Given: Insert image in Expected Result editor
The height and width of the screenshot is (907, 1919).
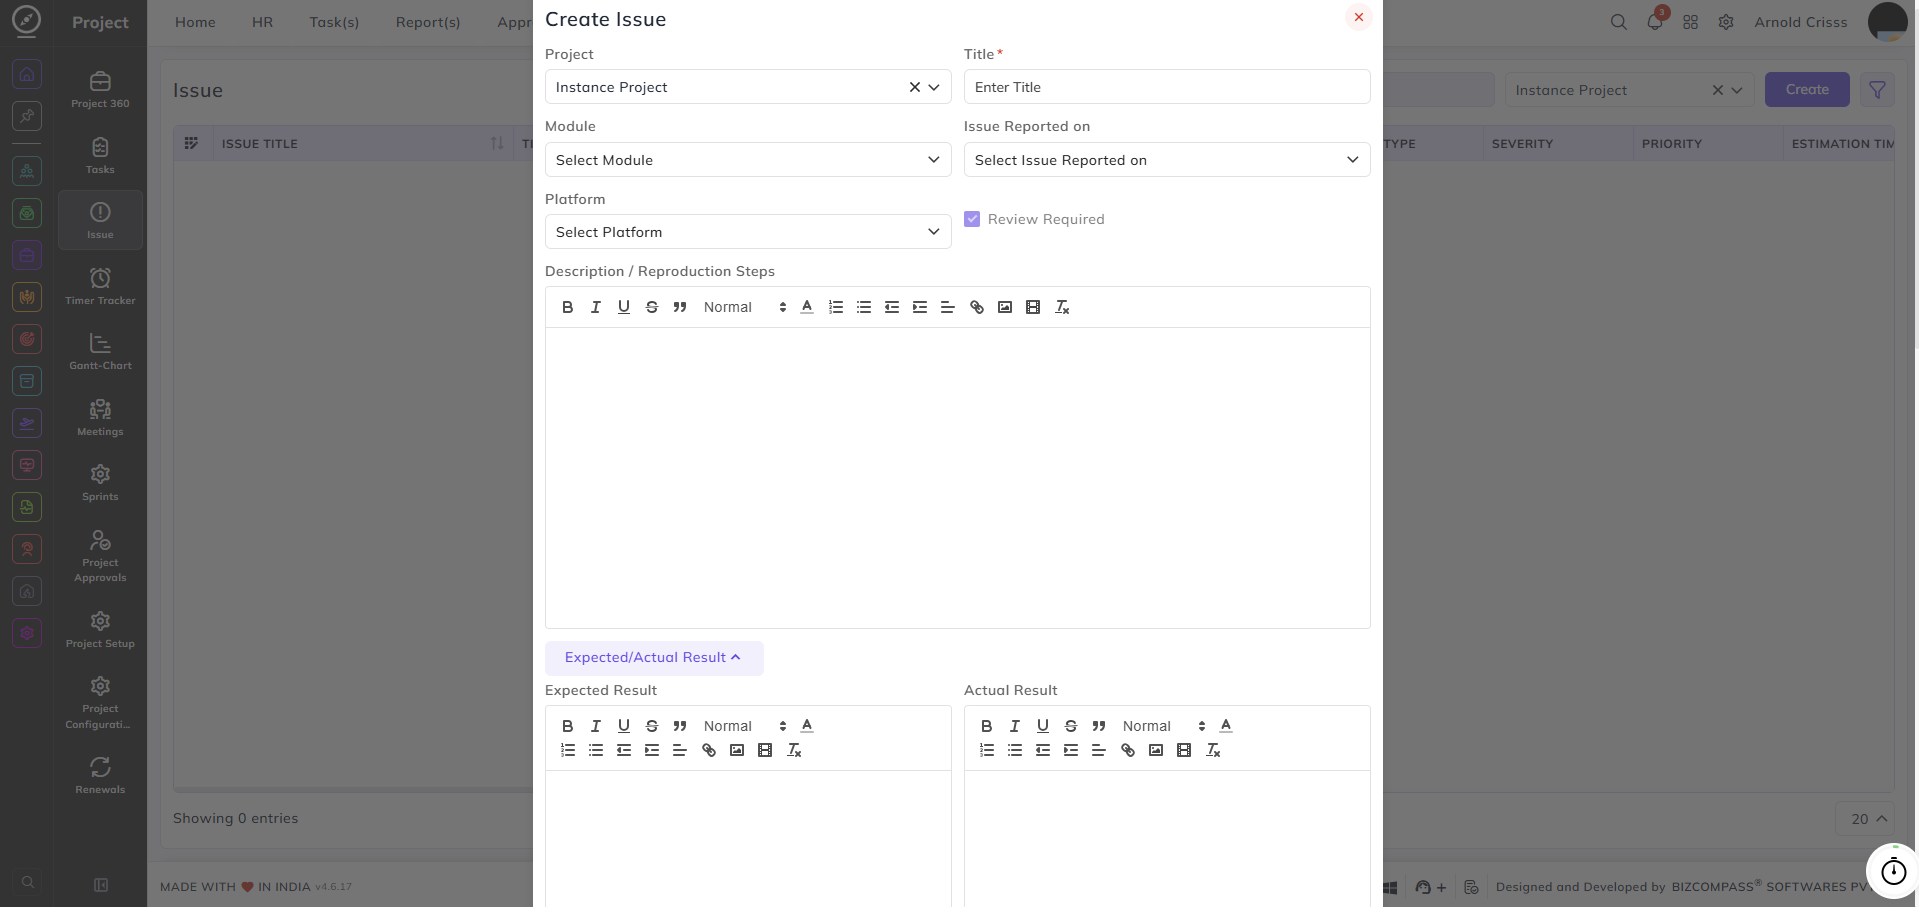Looking at the screenshot, I should coord(737,750).
